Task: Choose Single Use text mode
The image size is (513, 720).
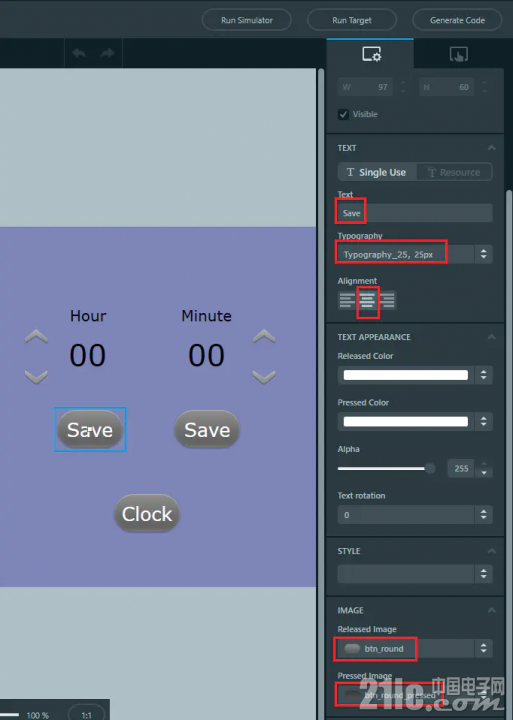Action: pyautogui.click(x=377, y=172)
